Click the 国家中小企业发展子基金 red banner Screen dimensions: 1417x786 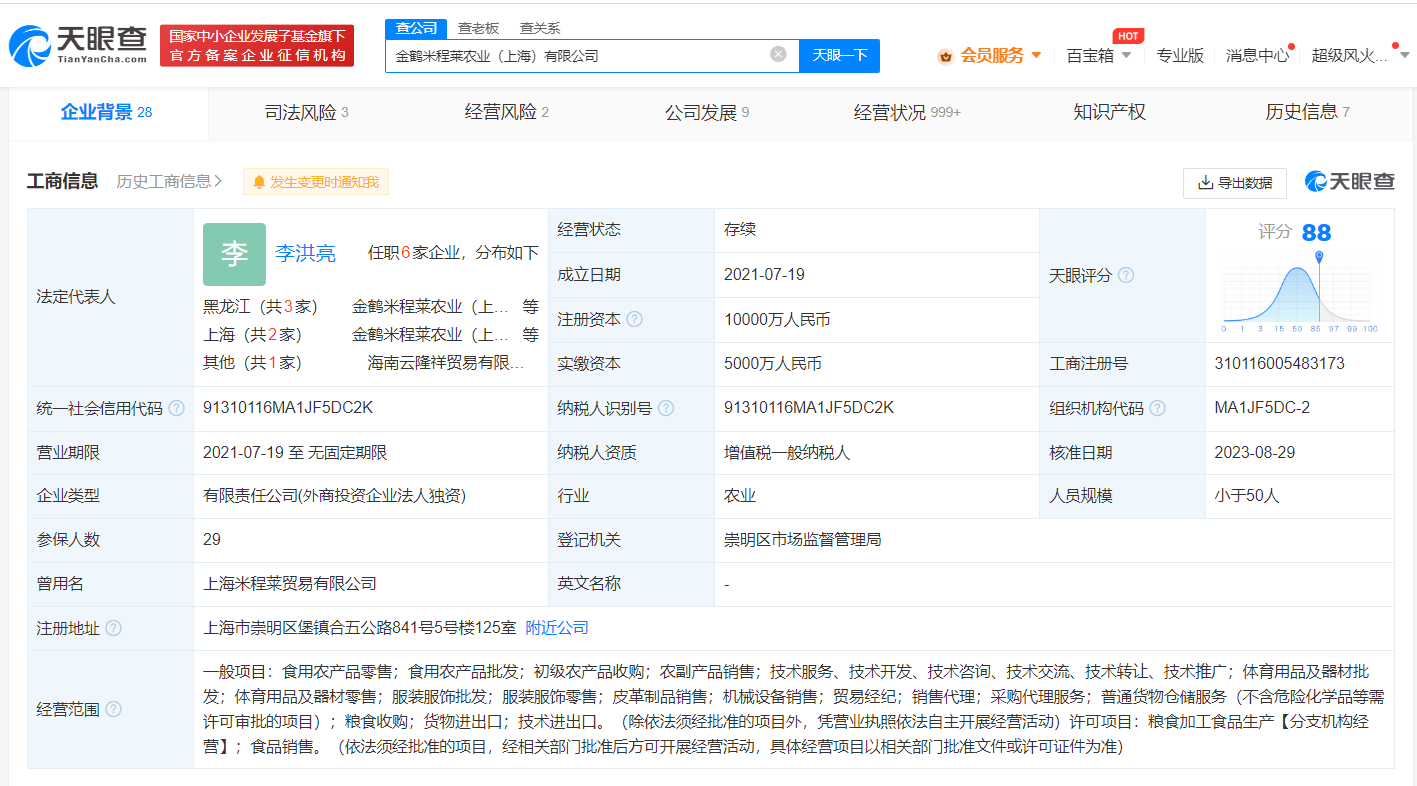[257, 46]
